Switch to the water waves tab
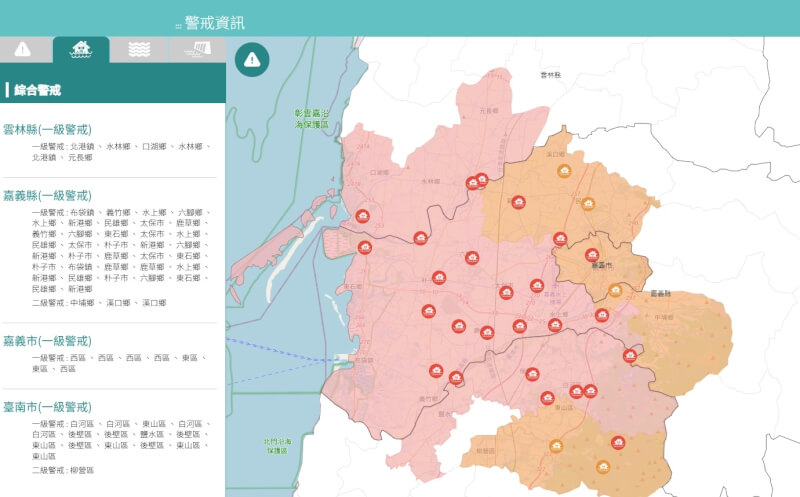 pos(139,49)
